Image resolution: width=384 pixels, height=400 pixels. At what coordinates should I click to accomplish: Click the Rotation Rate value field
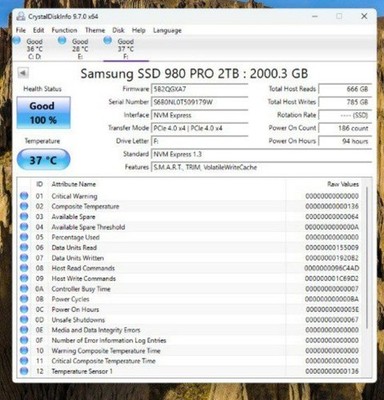click(x=345, y=115)
